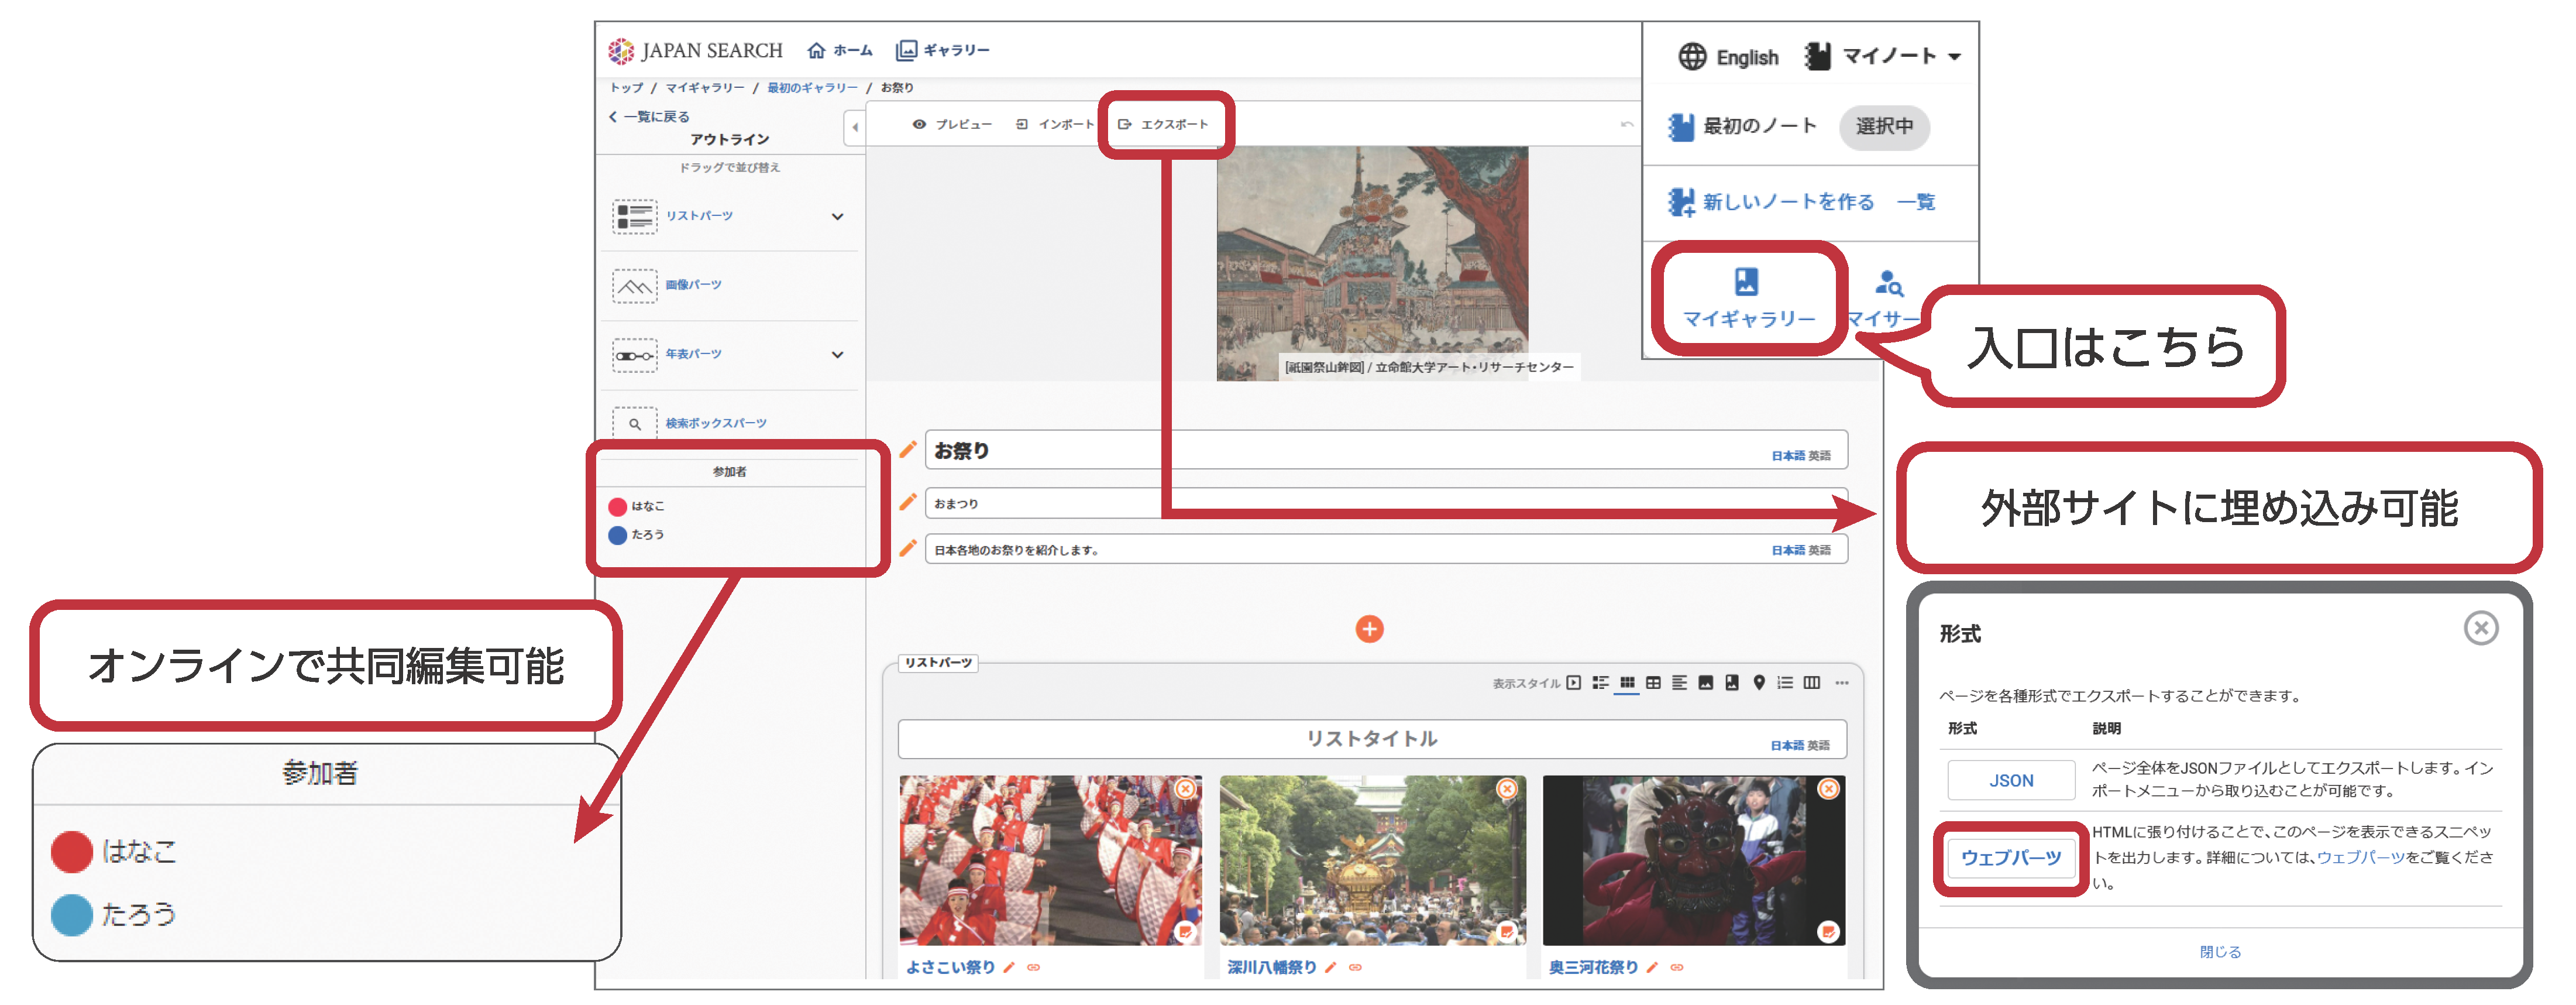The width and height of the screenshot is (2576, 1005).
Task: Click the red はなこ participant dot
Action: (x=618, y=507)
